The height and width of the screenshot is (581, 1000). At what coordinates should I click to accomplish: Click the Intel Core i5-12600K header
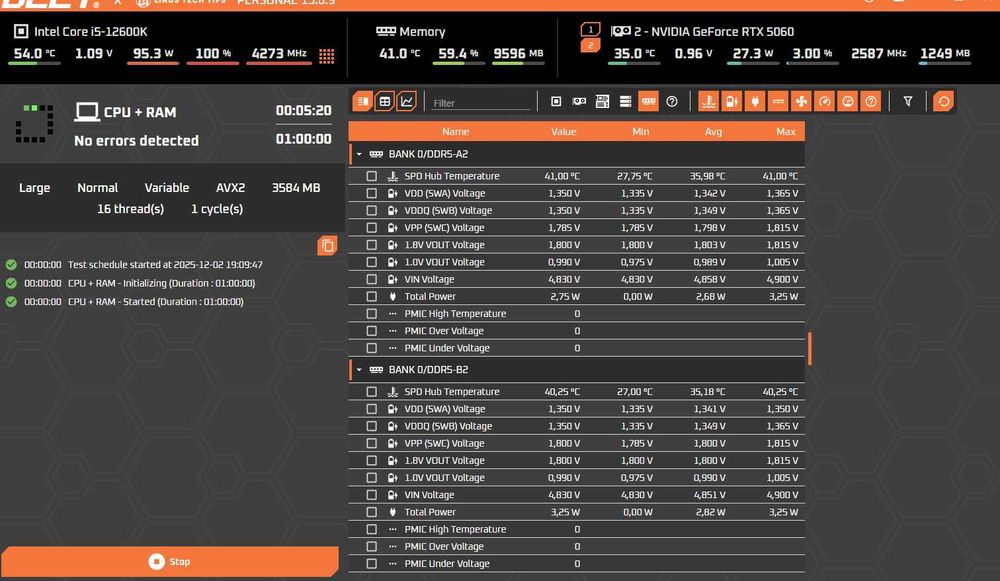(x=91, y=31)
